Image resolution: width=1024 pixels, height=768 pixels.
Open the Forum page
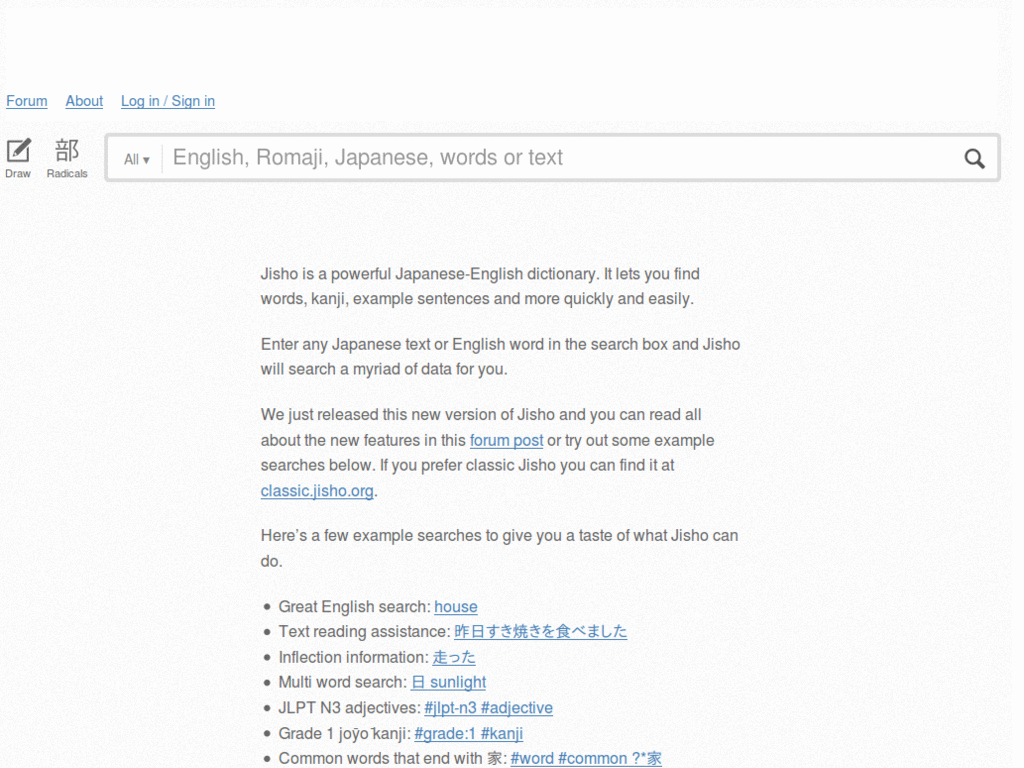click(x=26, y=101)
